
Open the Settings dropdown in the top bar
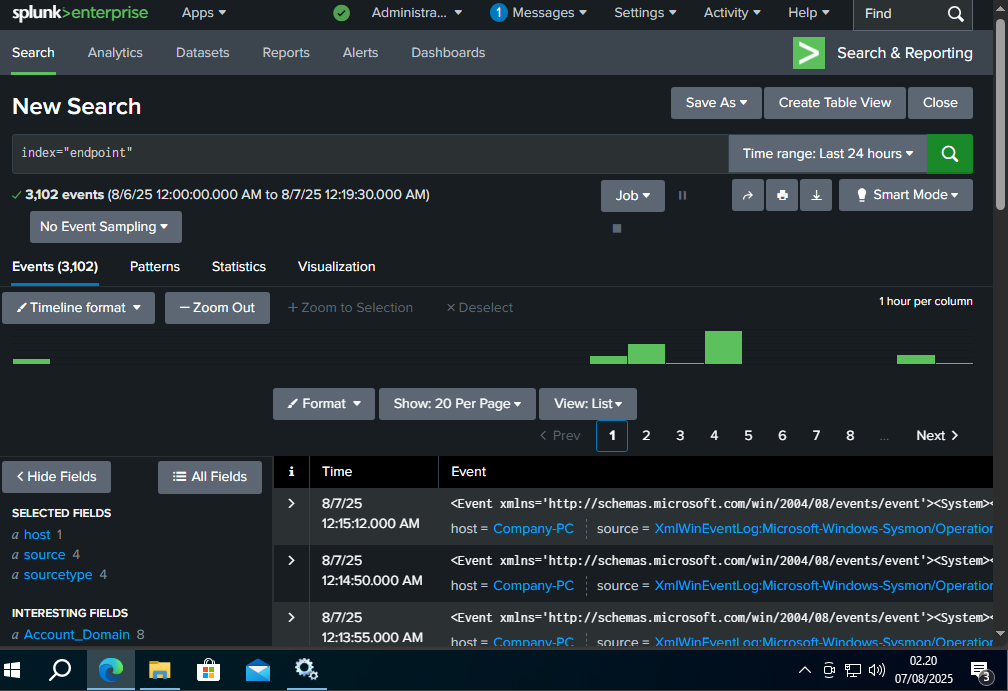[645, 13]
